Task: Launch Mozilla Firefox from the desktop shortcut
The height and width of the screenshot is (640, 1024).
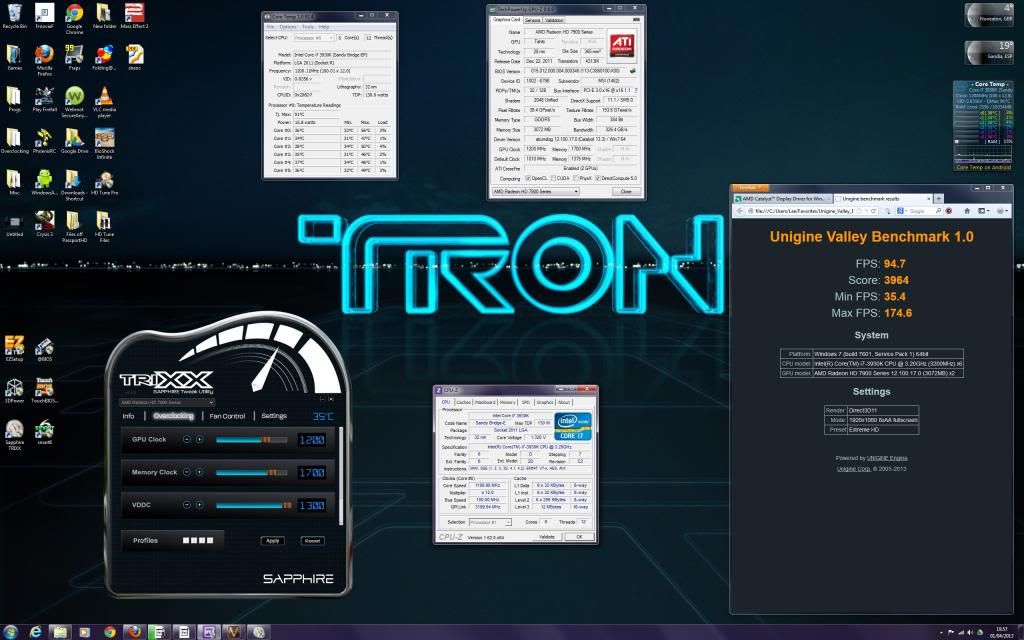Action: point(44,60)
